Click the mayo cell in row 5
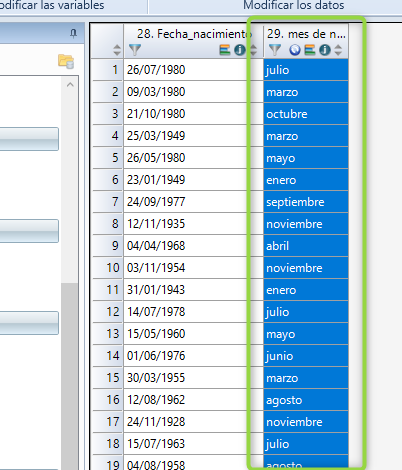402x470 pixels. tap(306, 158)
